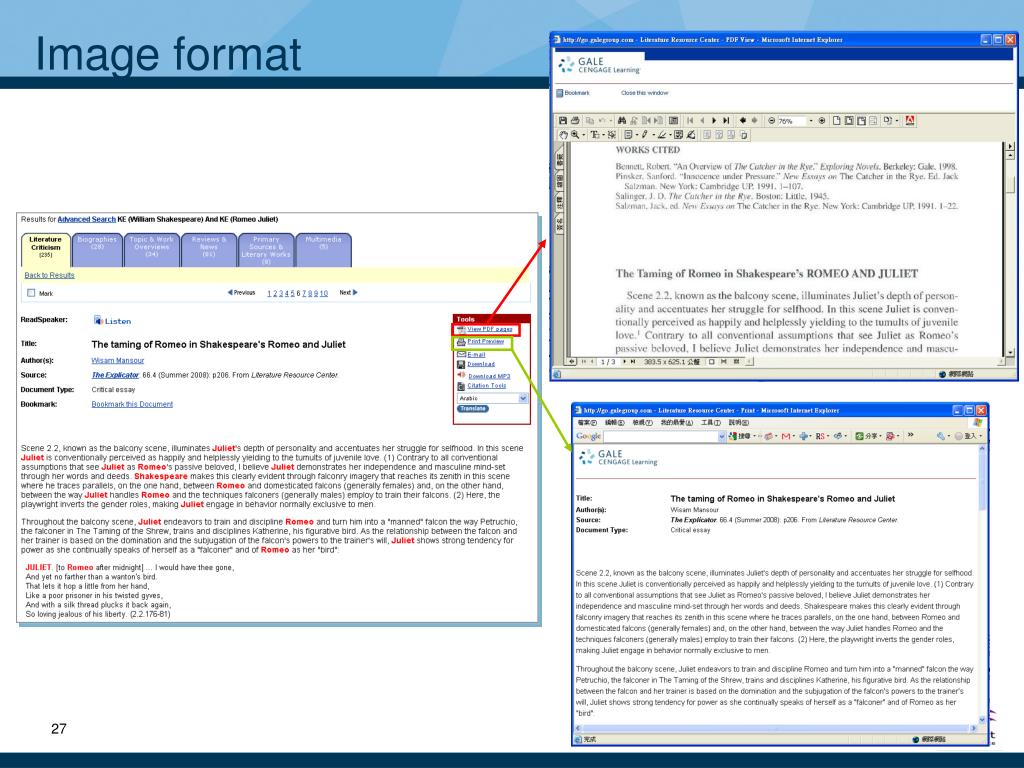Click the Save icon in the PDF toolbar
The image size is (1024, 768).
563,120
